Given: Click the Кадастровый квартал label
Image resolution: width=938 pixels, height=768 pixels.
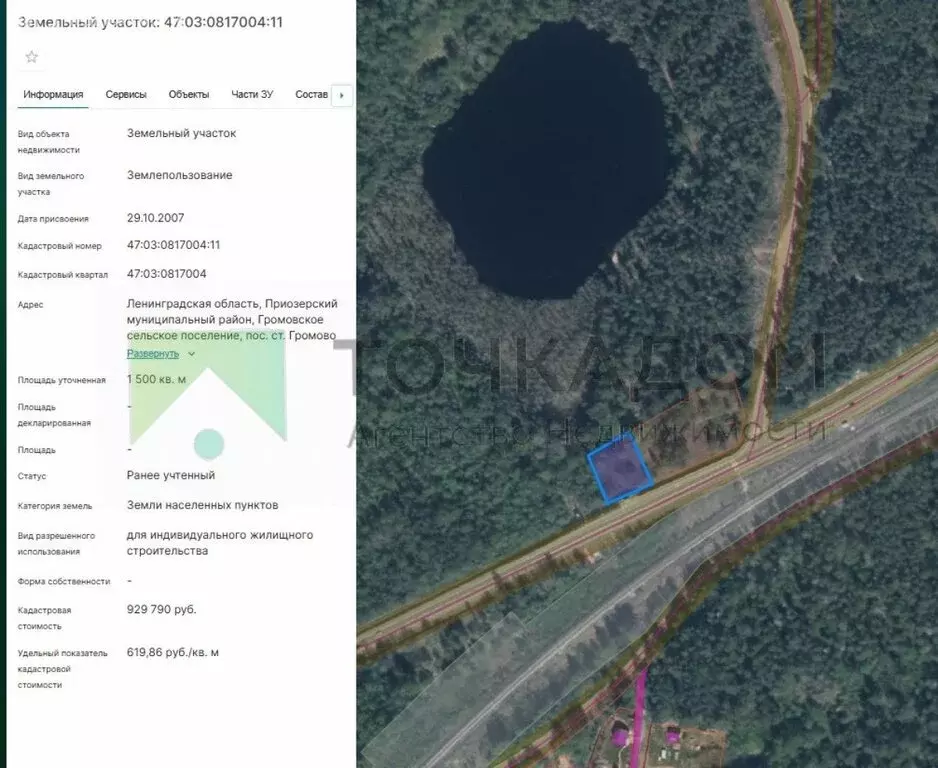Looking at the screenshot, I should pos(63,275).
